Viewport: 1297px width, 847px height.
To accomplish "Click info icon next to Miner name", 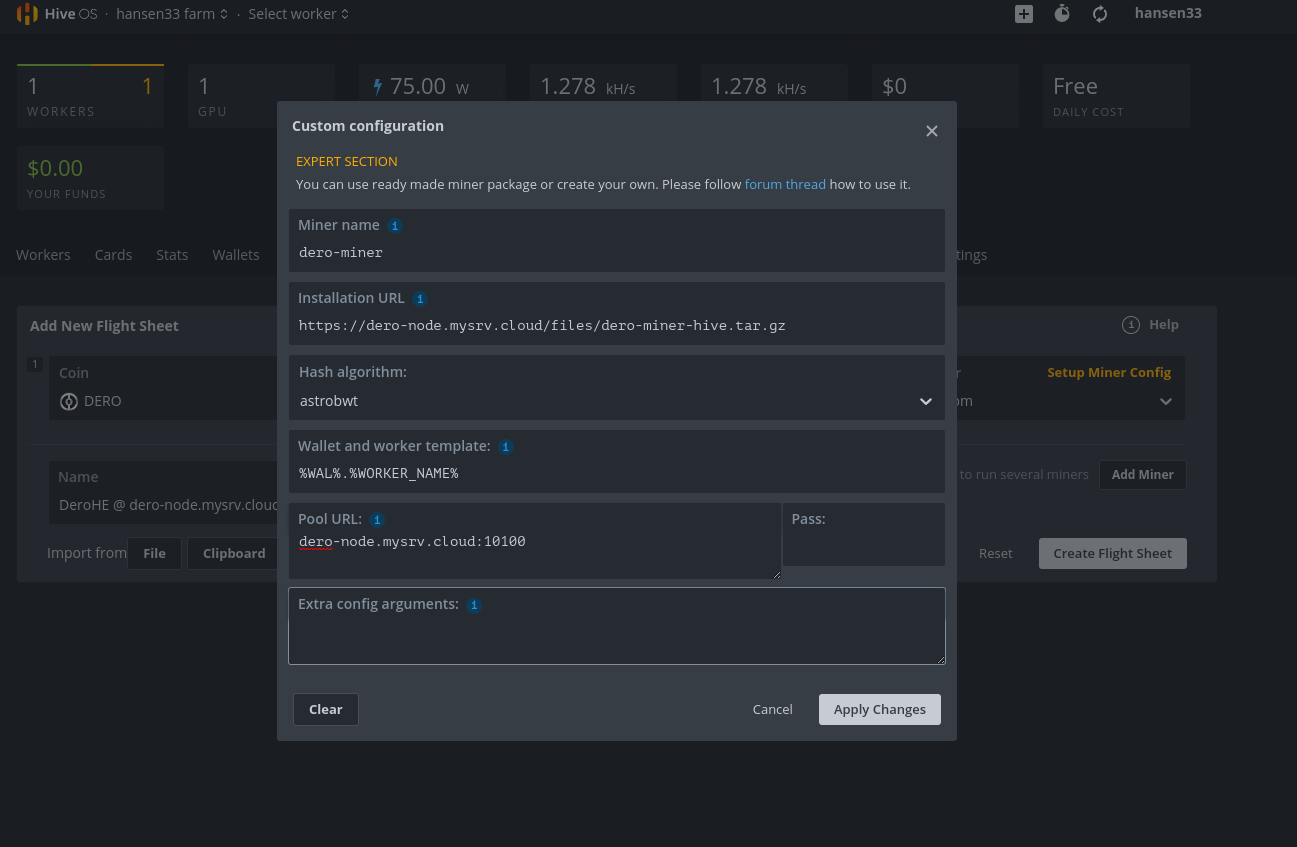I will click(395, 226).
